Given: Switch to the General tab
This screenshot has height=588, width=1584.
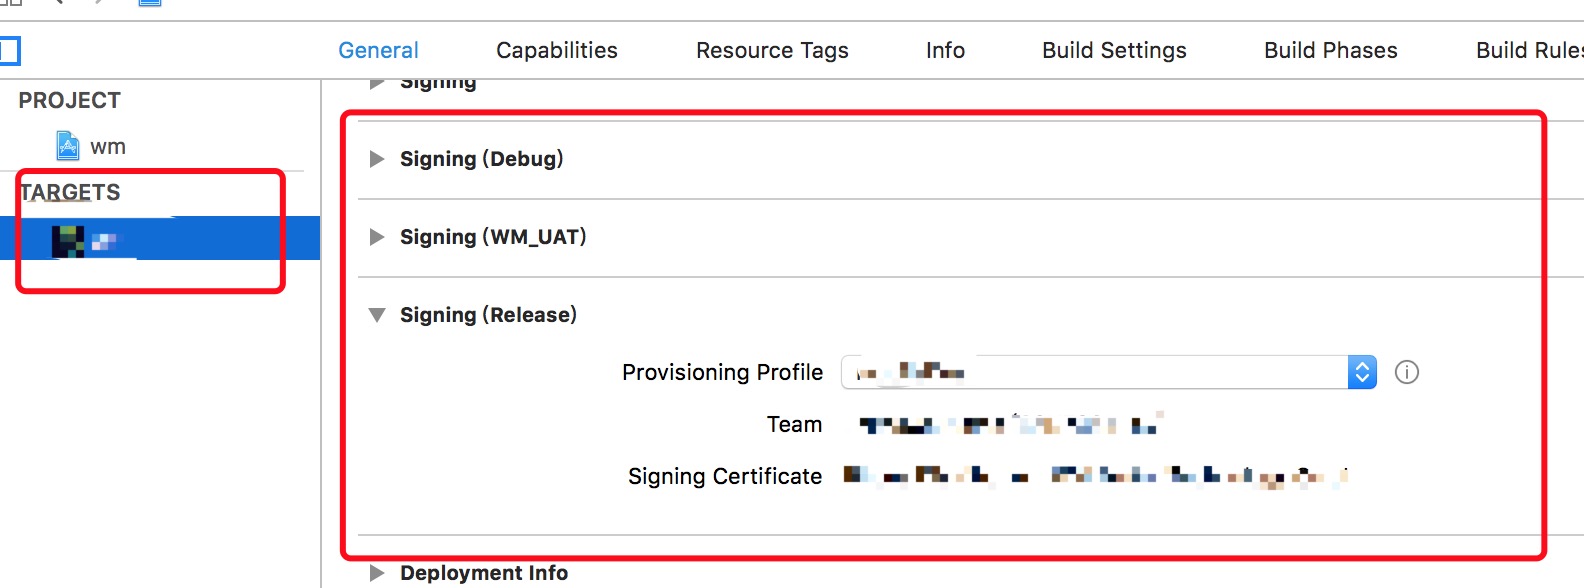Looking at the screenshot, I should point(378,50).
